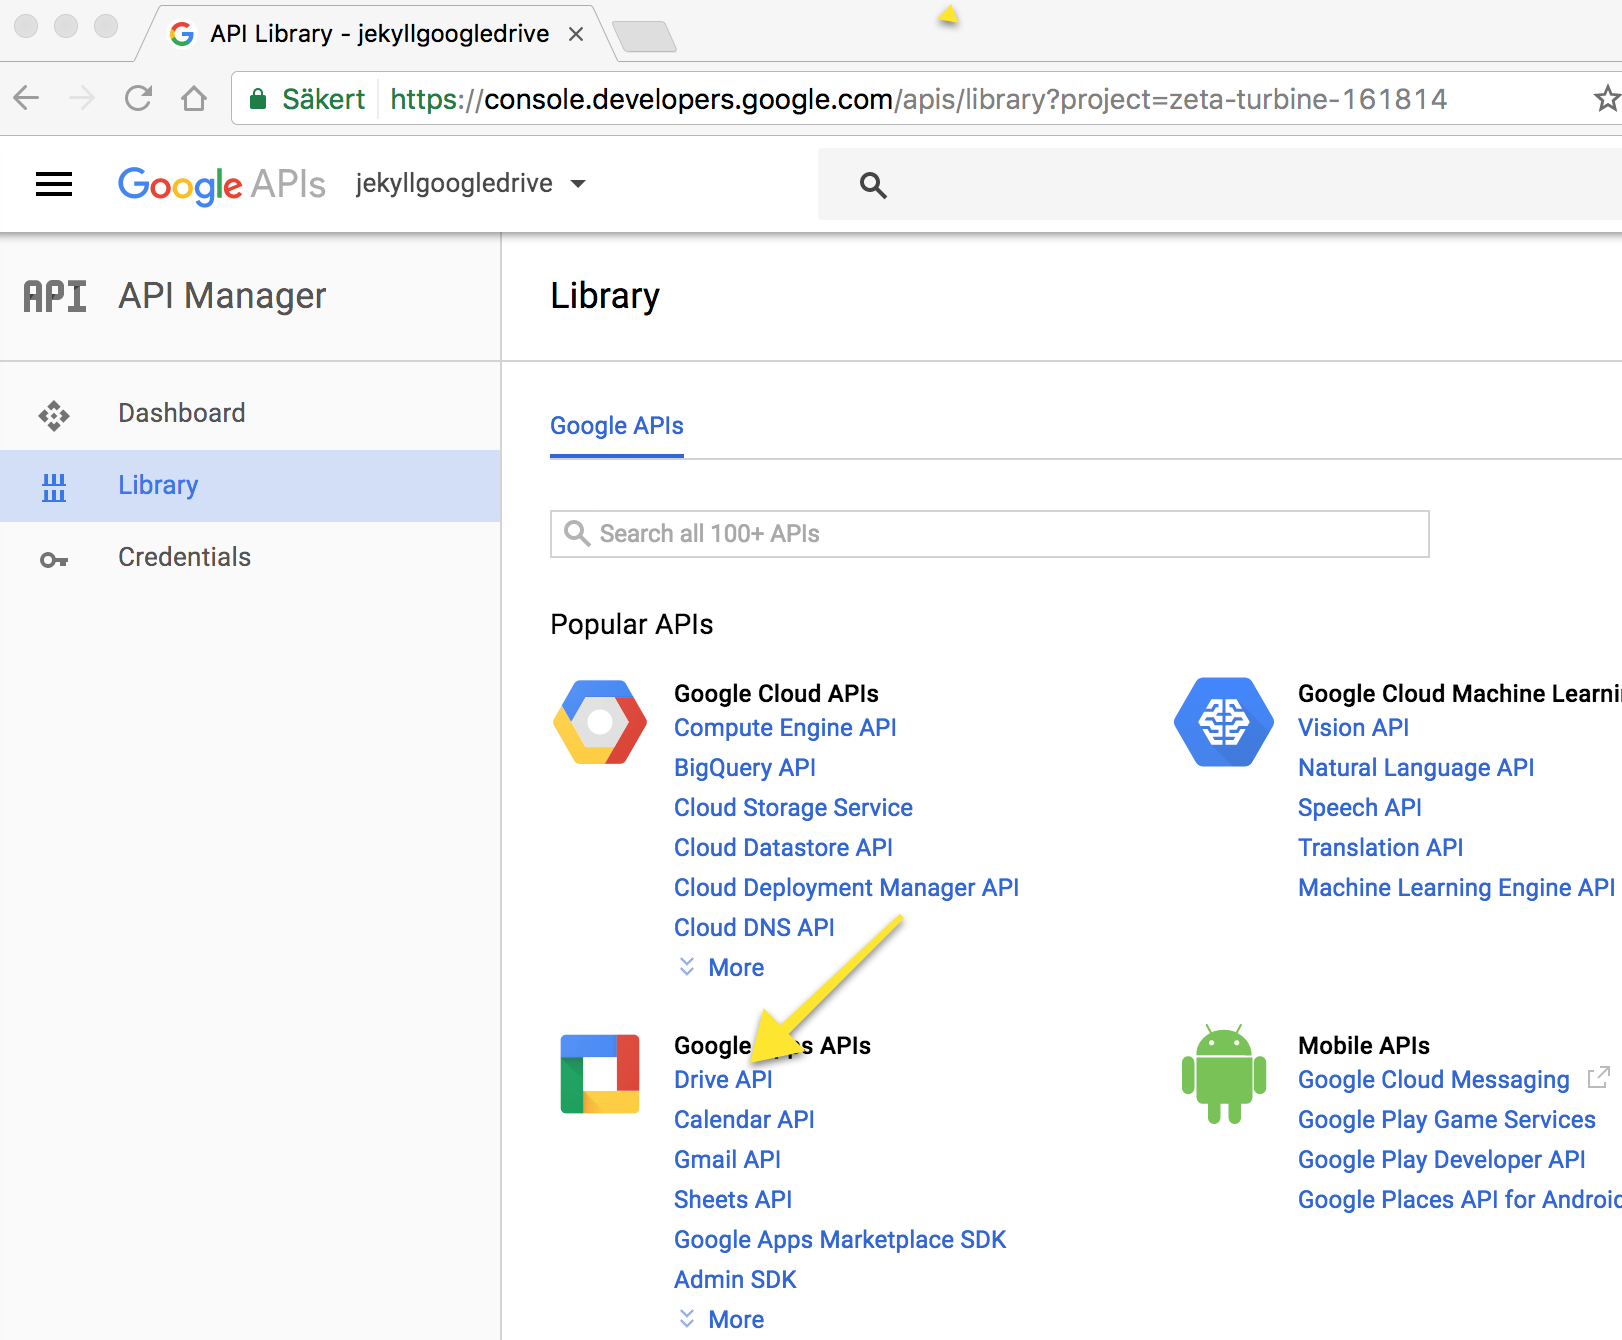Image resolution: width=1622 pixels, height=1340 pixels.
Task: Click the browser home icon
Action: pos(194,98)
